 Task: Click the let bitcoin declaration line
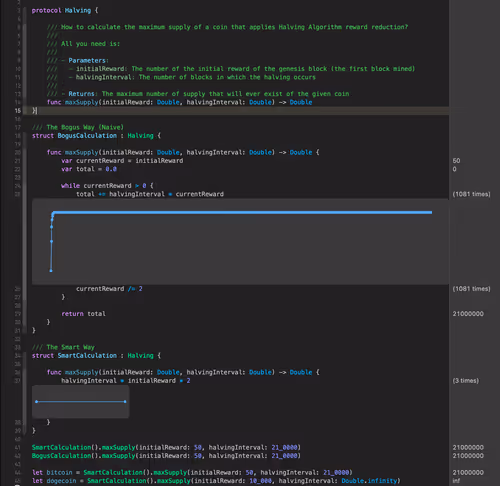(x=192, y=472)
